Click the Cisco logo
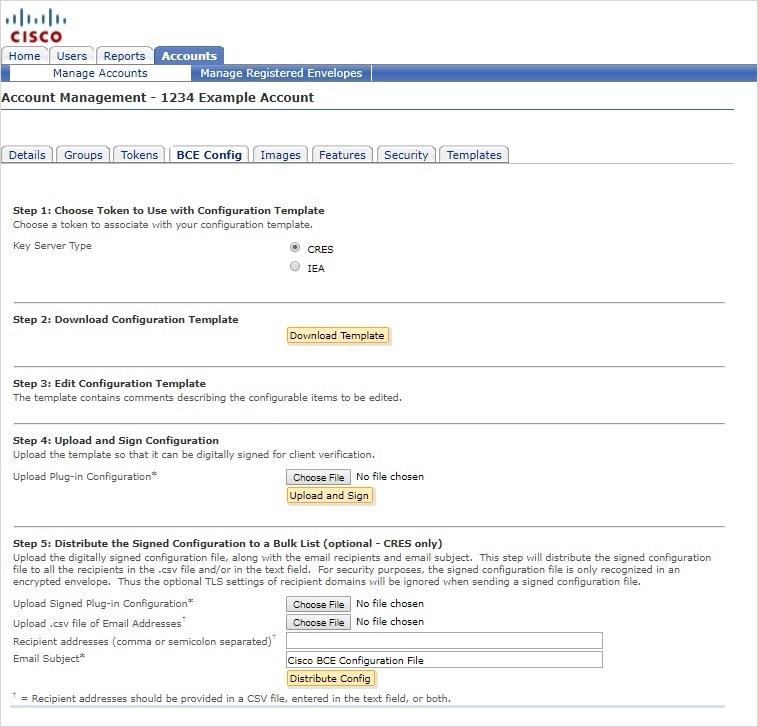This screenshot has height=727, width=758. pyautogui.click(x=34, y=25)
